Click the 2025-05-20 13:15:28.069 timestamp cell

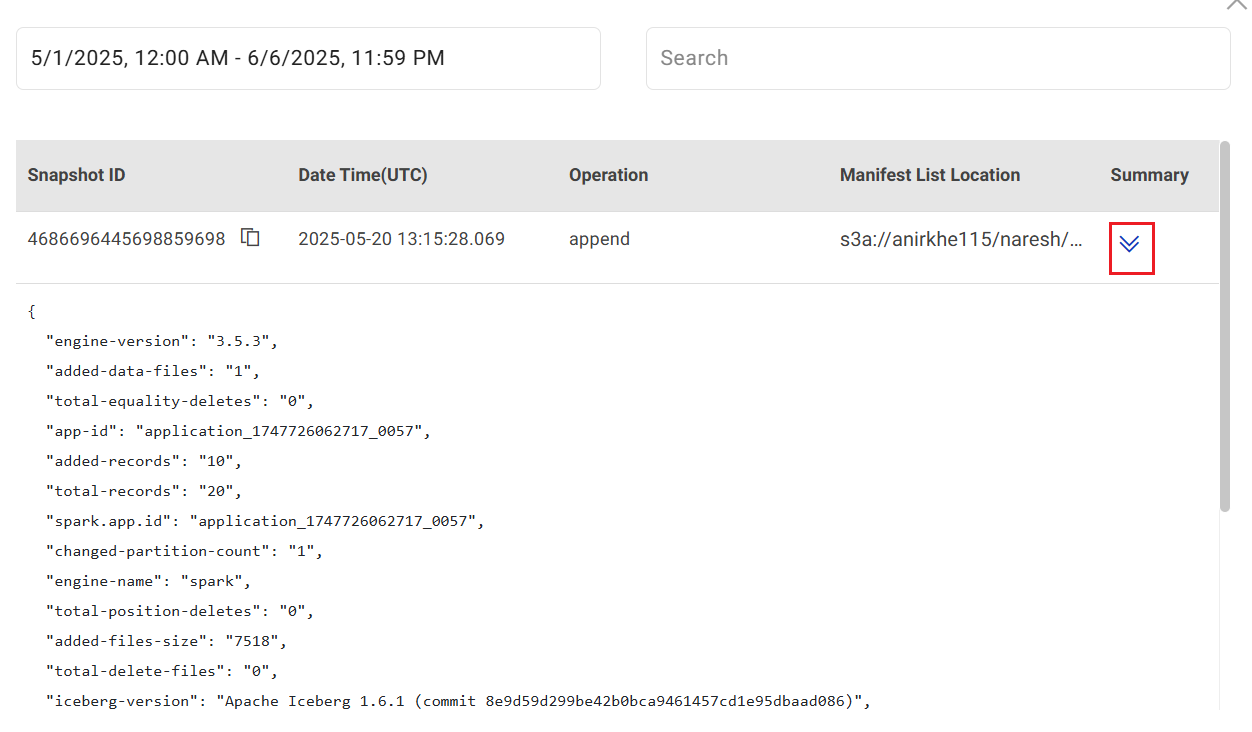tap(401, 239)
